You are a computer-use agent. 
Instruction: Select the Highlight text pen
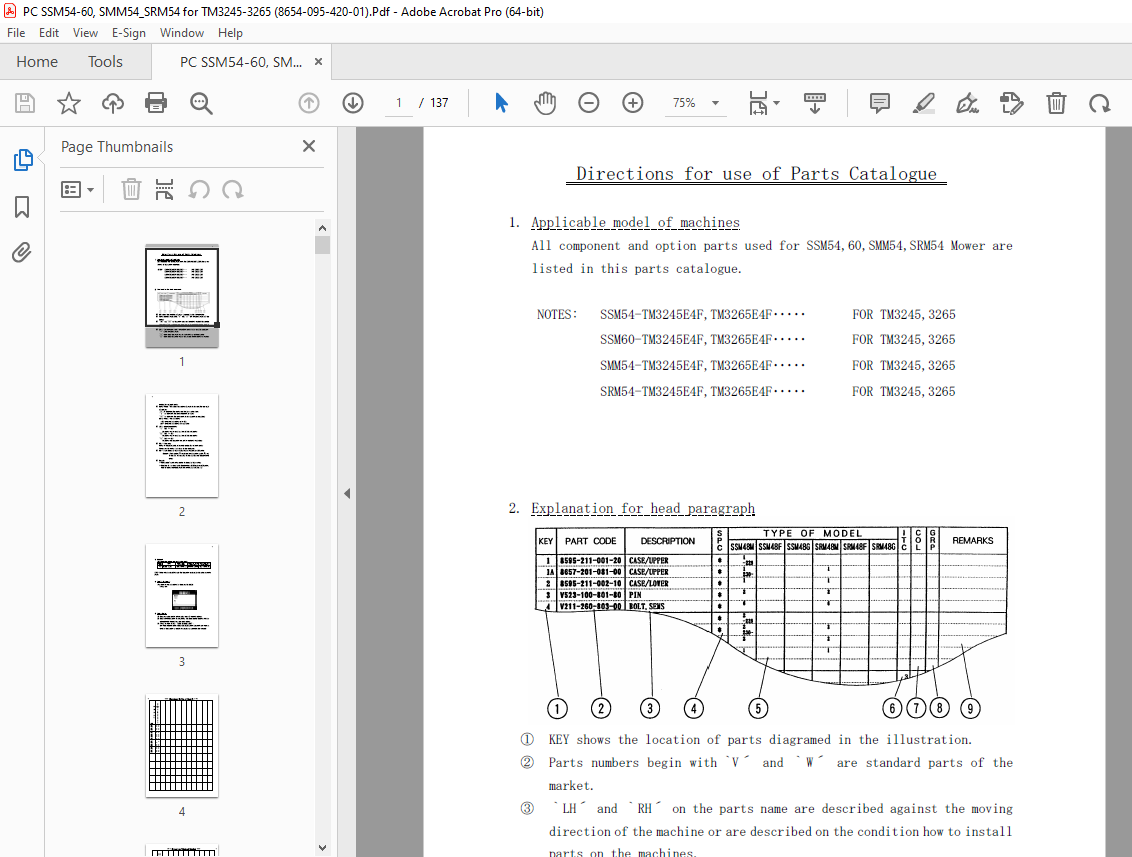923,103
